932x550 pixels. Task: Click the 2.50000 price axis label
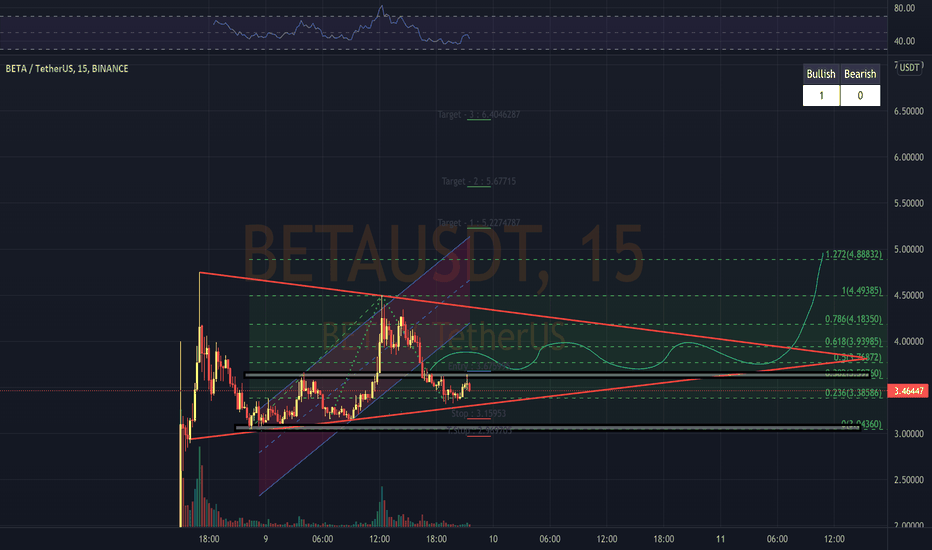pyautogui.click(x=909, y=480)
